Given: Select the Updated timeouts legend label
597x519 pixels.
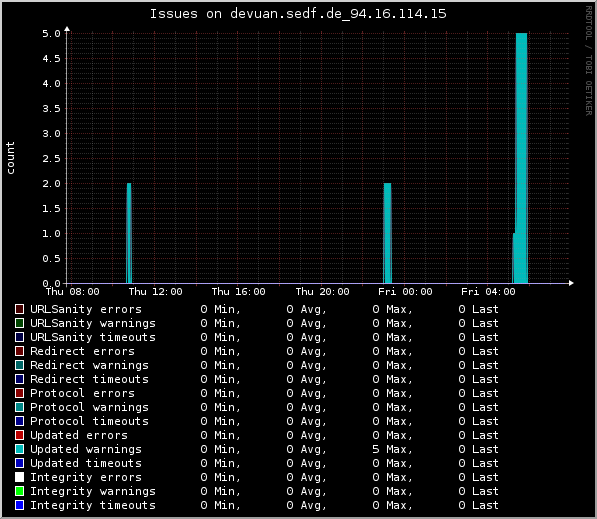Looking at the screenshot, I should click(86, 463).
